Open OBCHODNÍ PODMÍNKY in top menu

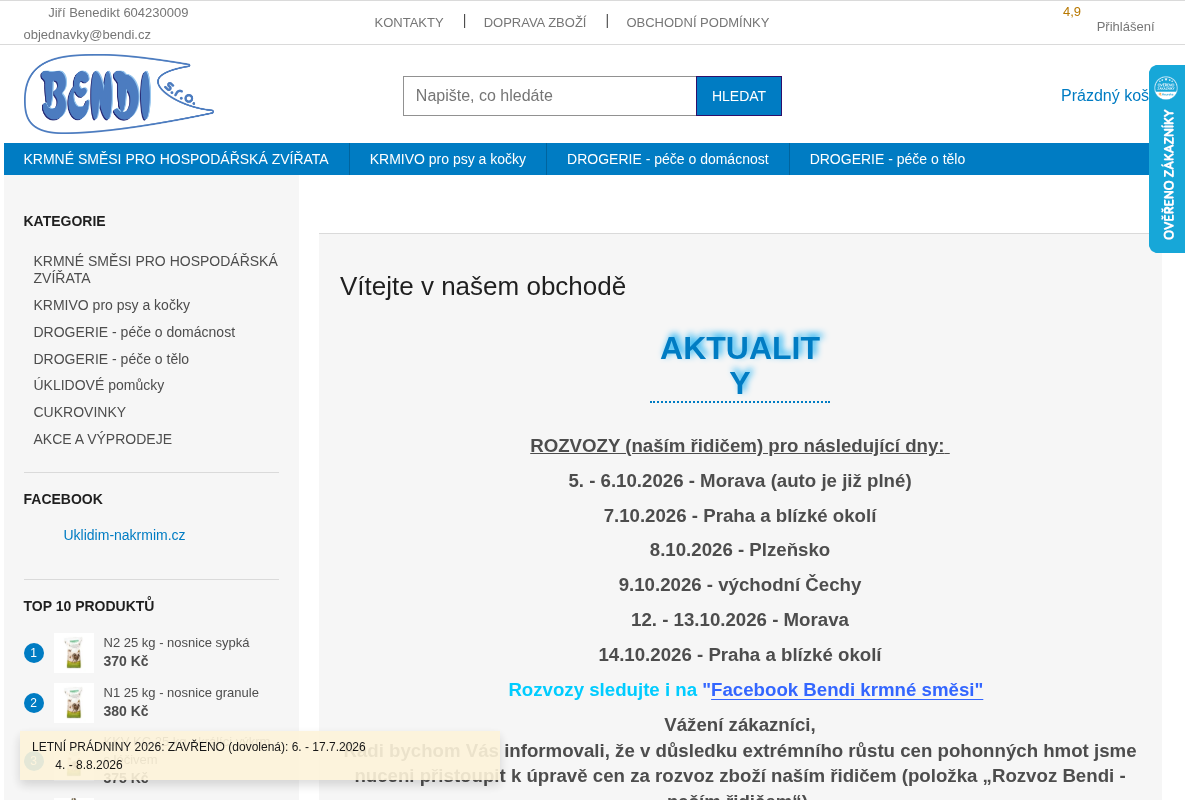pos(698,23)
